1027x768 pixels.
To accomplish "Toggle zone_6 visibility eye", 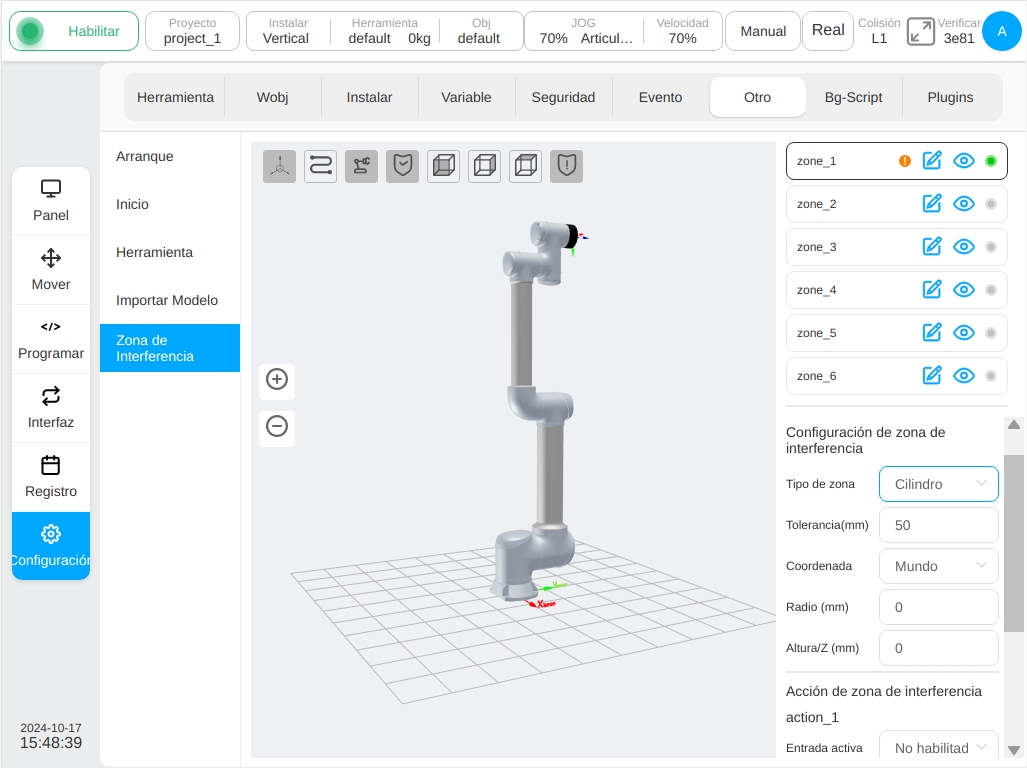I will click(x=963, y=376).
